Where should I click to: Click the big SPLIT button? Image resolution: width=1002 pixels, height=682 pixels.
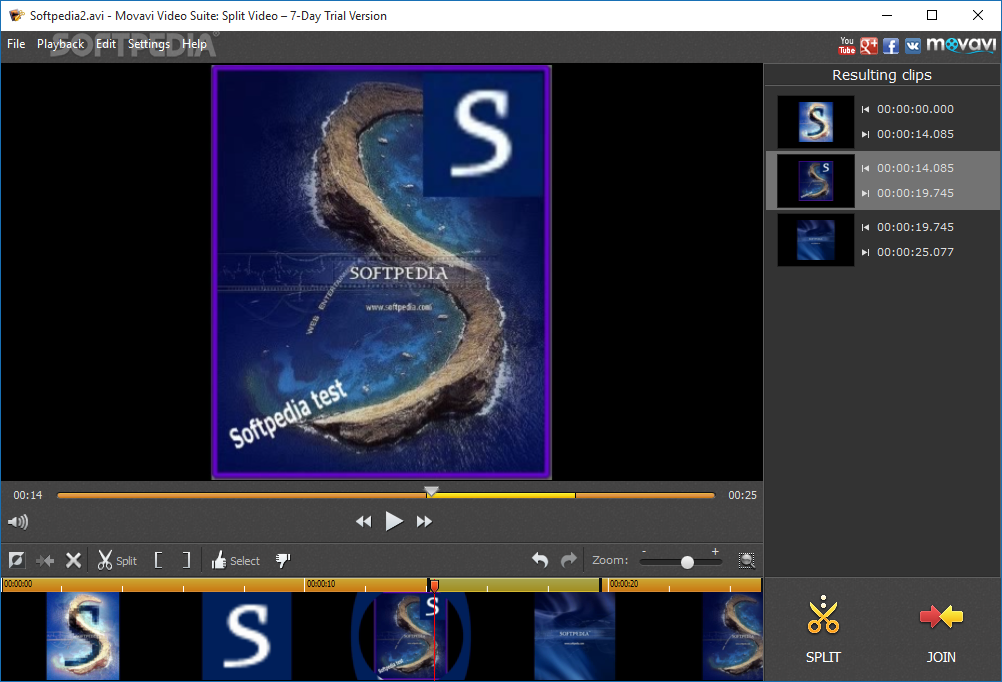click(x=823, y=629)
